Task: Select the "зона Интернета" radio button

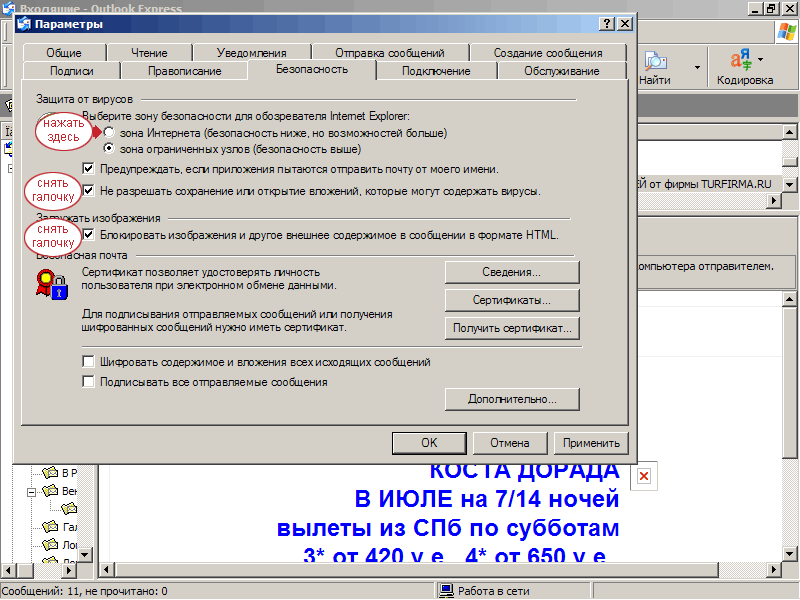Action: click(109, 132)
